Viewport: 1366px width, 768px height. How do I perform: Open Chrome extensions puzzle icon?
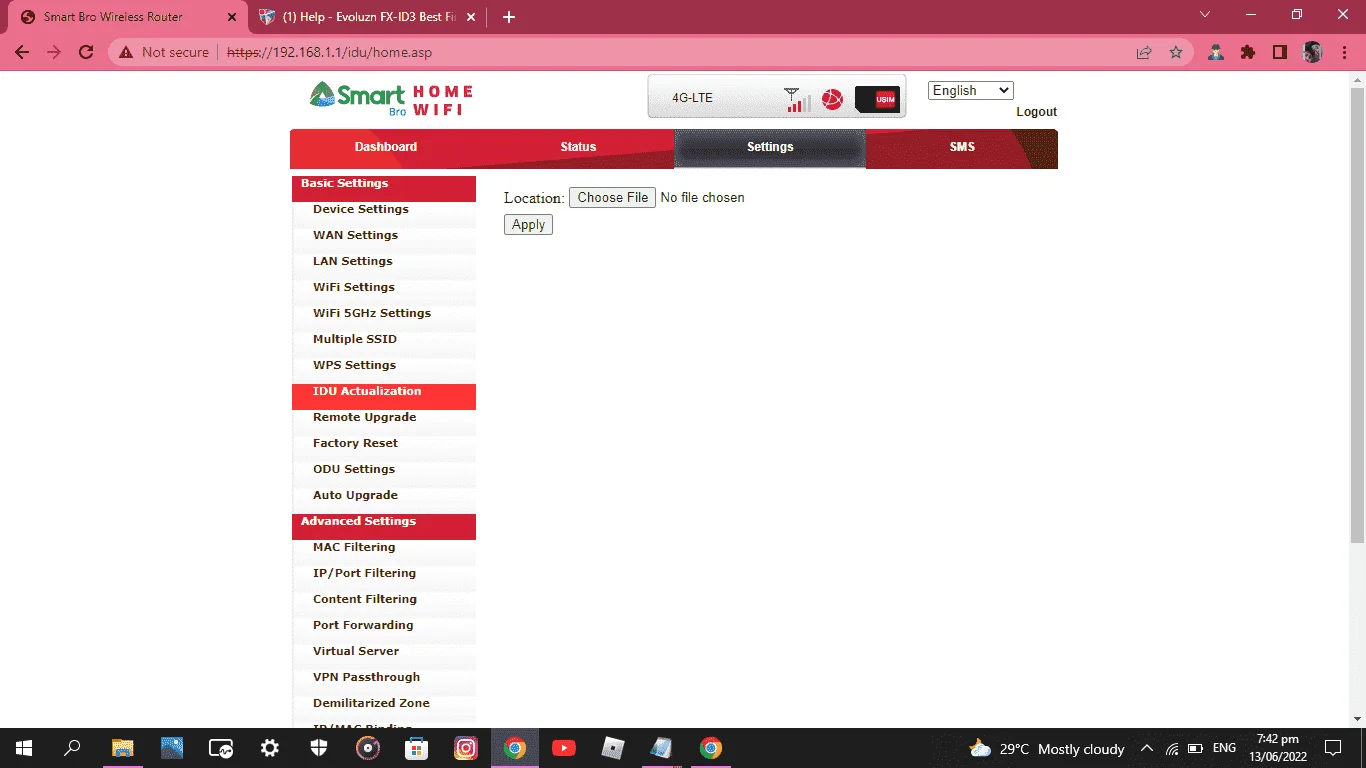coord(1247,52)
